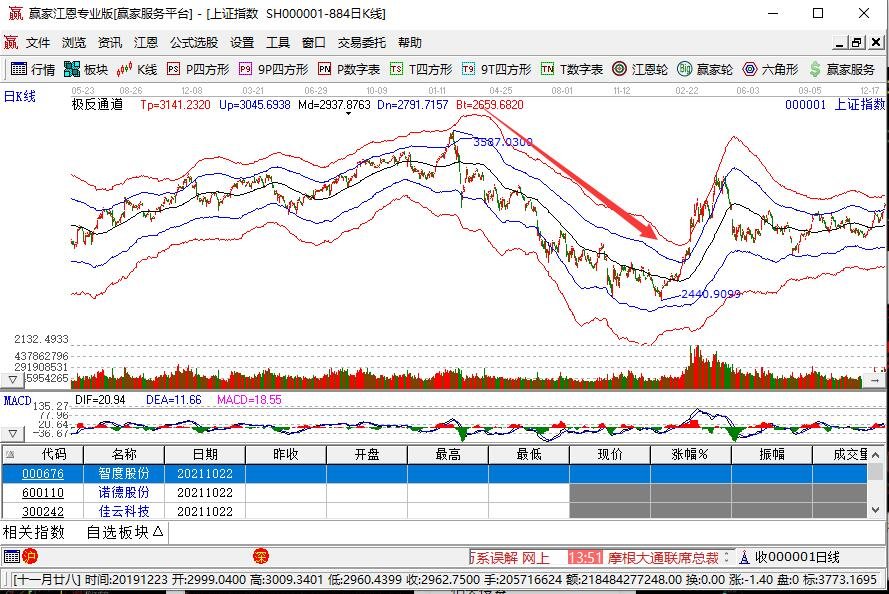Sort by the 名称 column header
The image size is (889, 594).
point(124,455)
